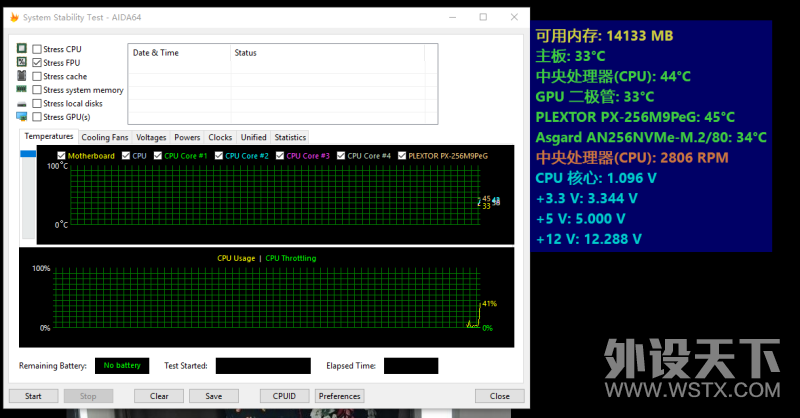This screenshot has height=418, width=800.
Task: Switch to the Powers tab
Action: point(187,137)
